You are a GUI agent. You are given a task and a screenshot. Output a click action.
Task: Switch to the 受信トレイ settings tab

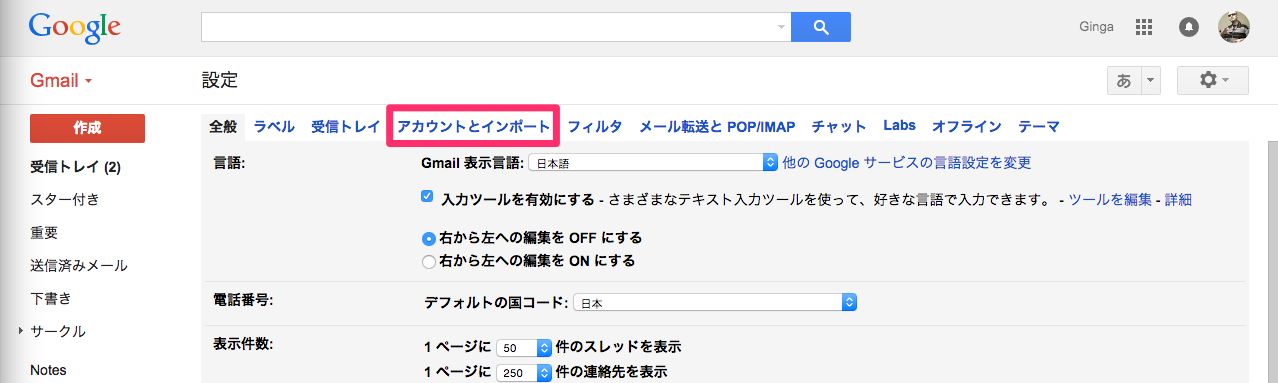pos(345,127)
